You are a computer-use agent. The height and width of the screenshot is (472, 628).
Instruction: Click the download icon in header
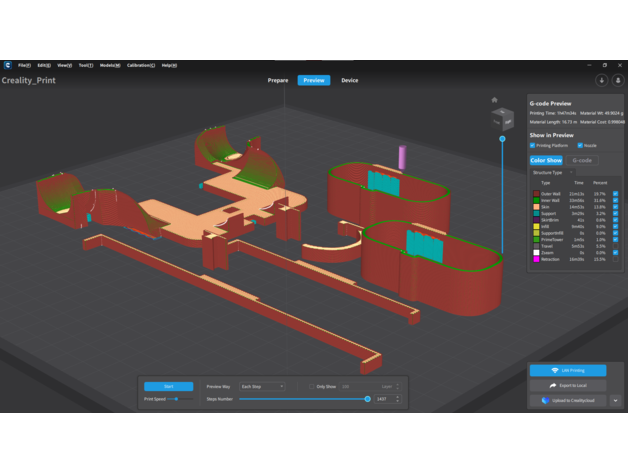click(x=602, y=80)
